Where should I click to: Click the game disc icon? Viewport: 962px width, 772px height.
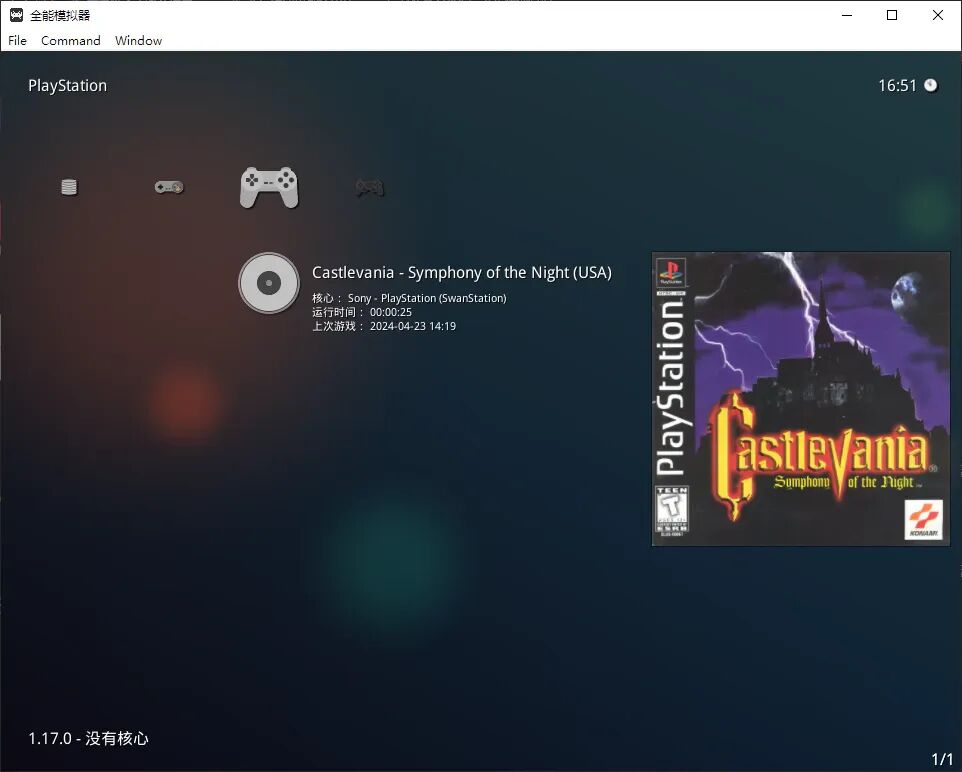[x=269, y=283]
